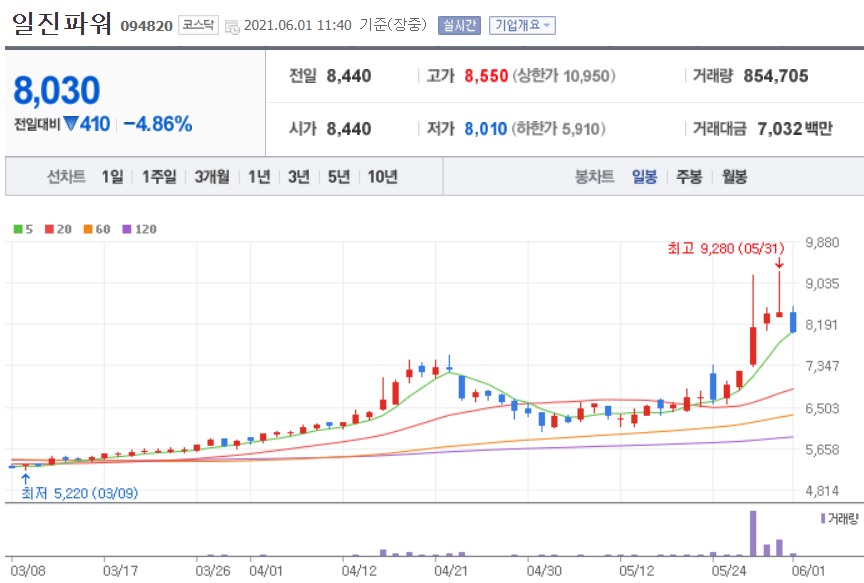Click the 거래대금 value 7,032 백만

(795, 129)
